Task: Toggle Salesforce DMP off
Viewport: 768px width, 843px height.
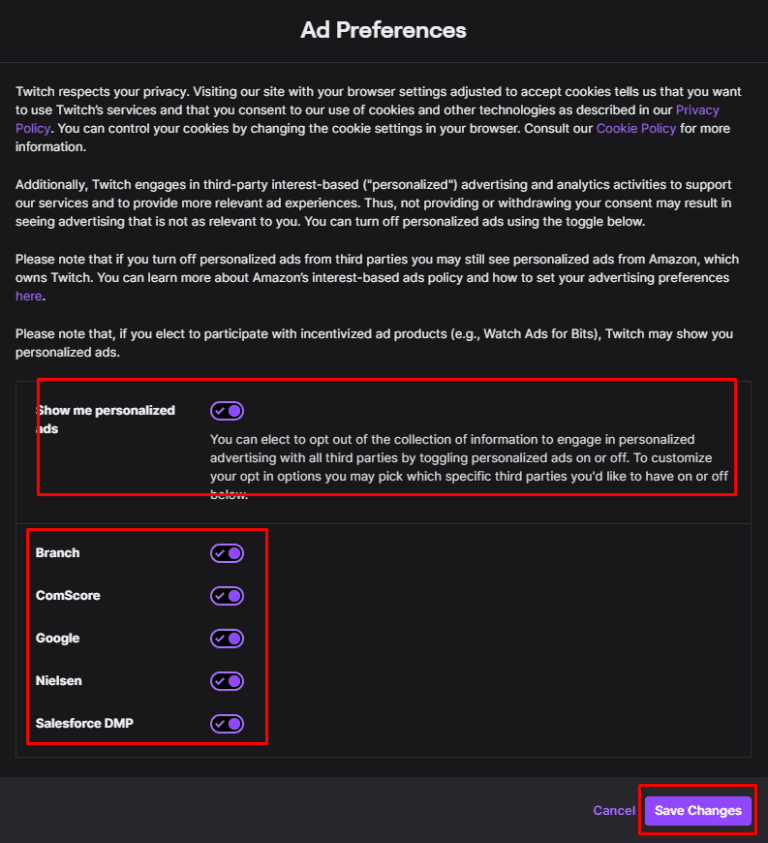Action: point(227,723)
